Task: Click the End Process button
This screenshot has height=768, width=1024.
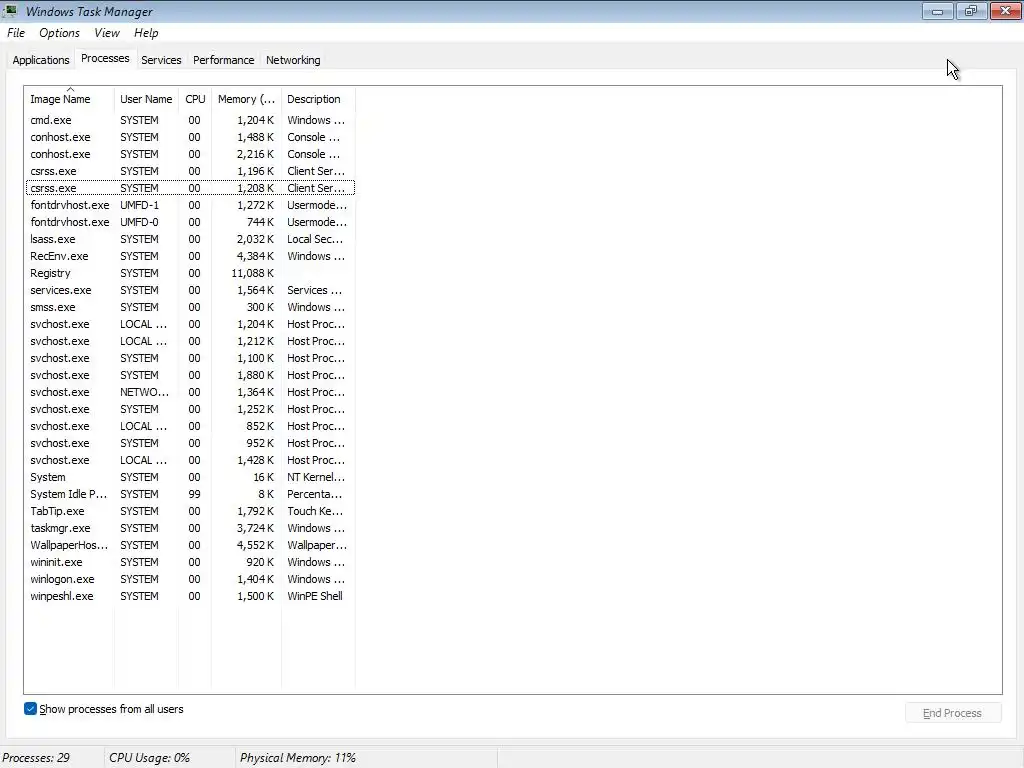Action: tap(952, 713)
